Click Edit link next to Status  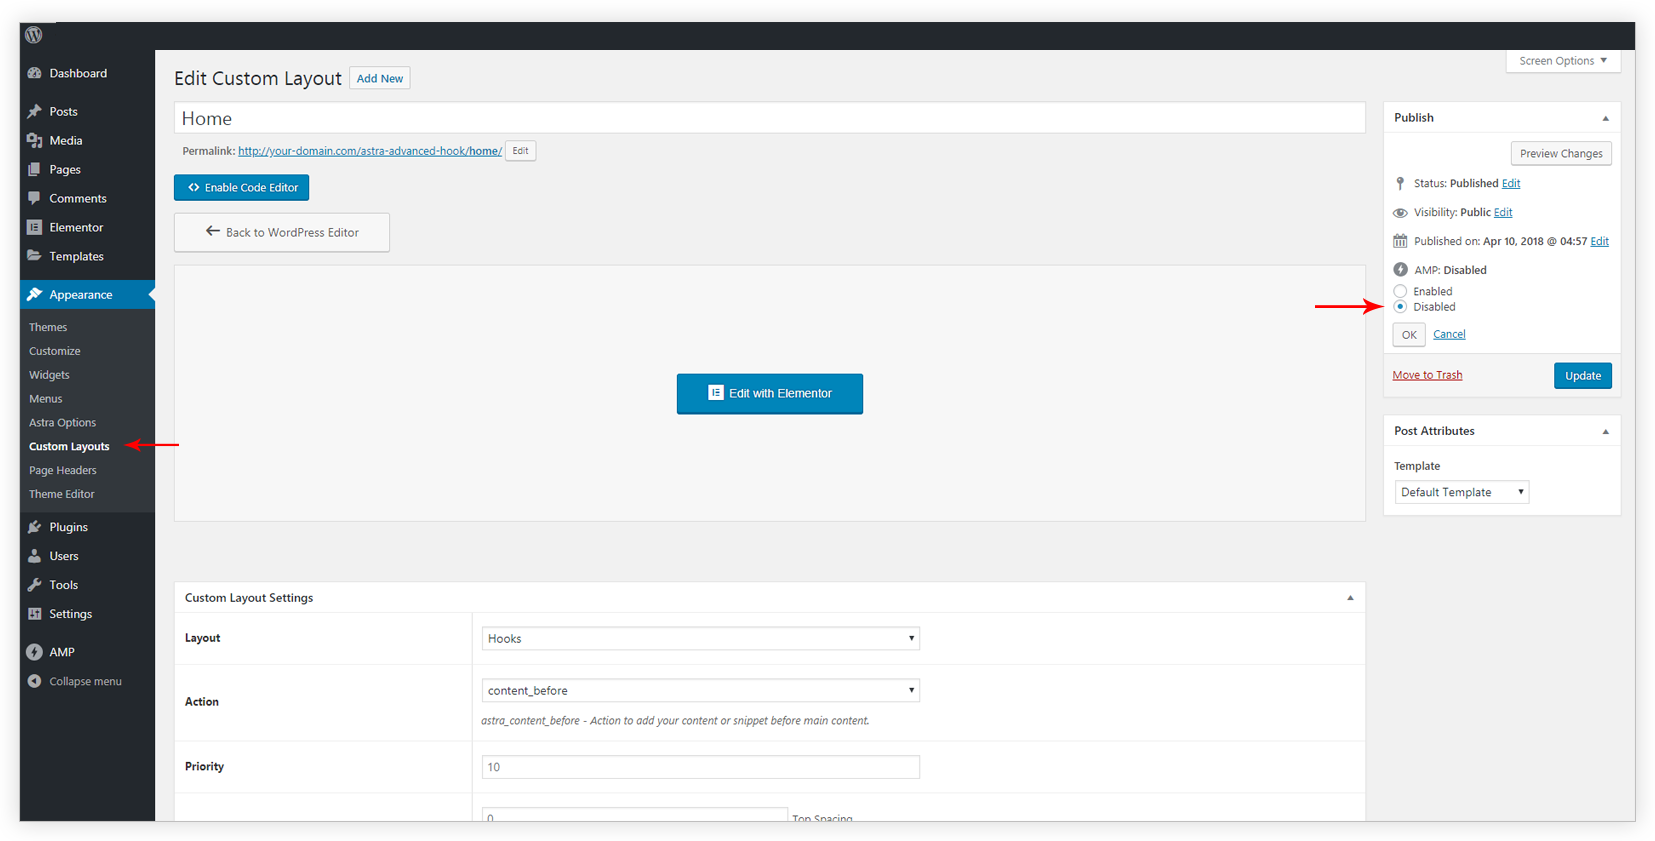pyautogui.click(x=1511, y=183)
